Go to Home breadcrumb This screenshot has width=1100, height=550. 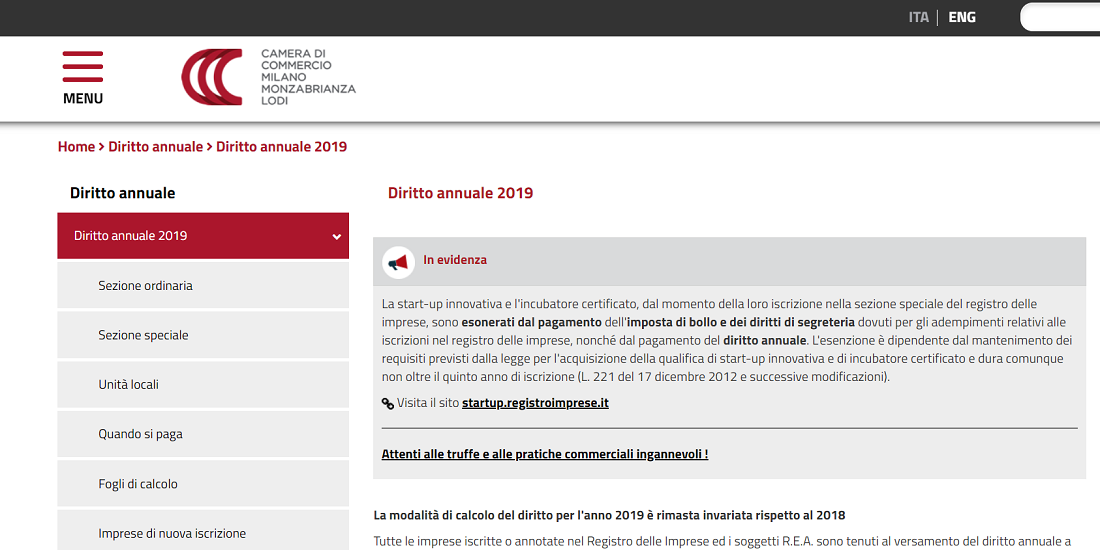[x=76, y=147]
